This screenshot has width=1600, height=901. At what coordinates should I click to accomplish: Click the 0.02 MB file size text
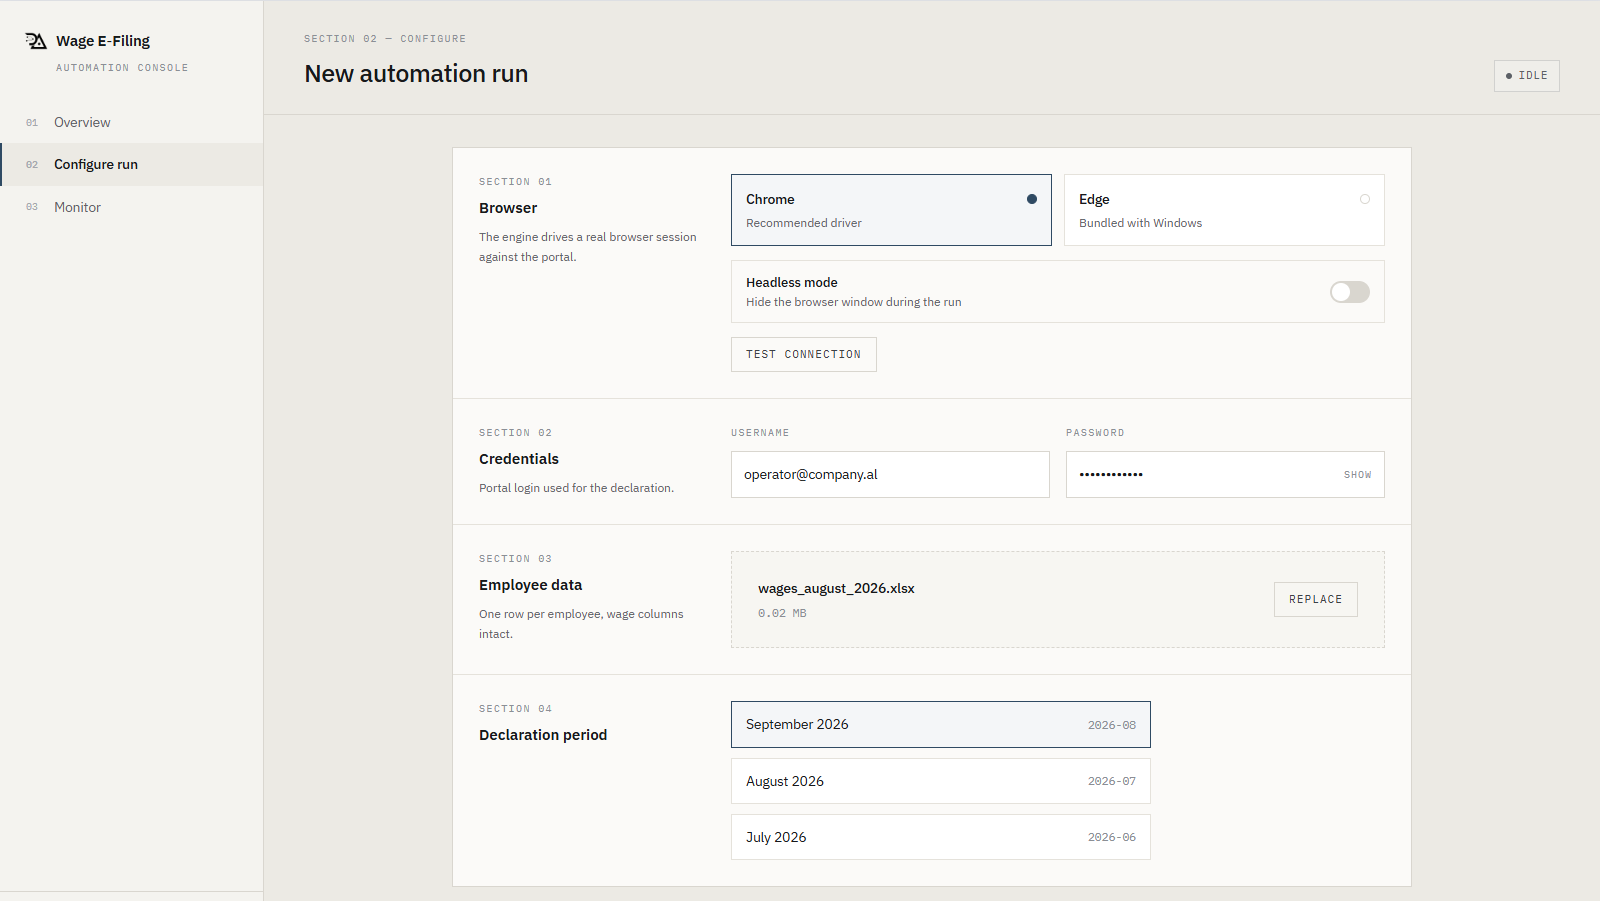[x=782, y=613]
